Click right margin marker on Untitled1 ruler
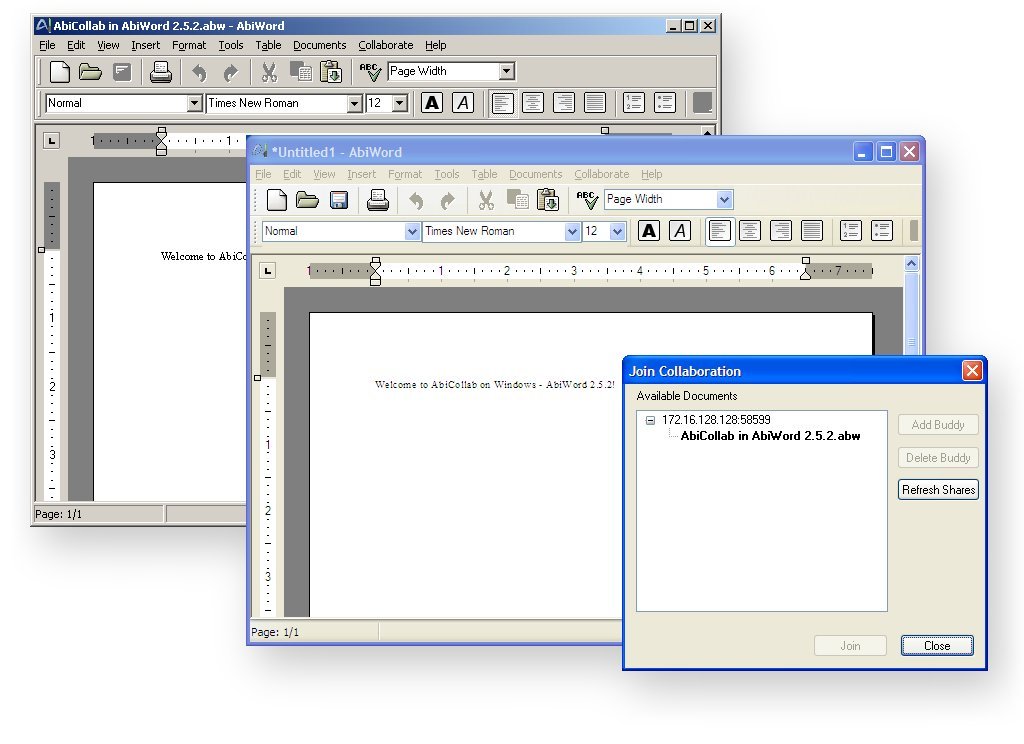This screenshot has height=744, width=1024. click(x=806, y=268)
